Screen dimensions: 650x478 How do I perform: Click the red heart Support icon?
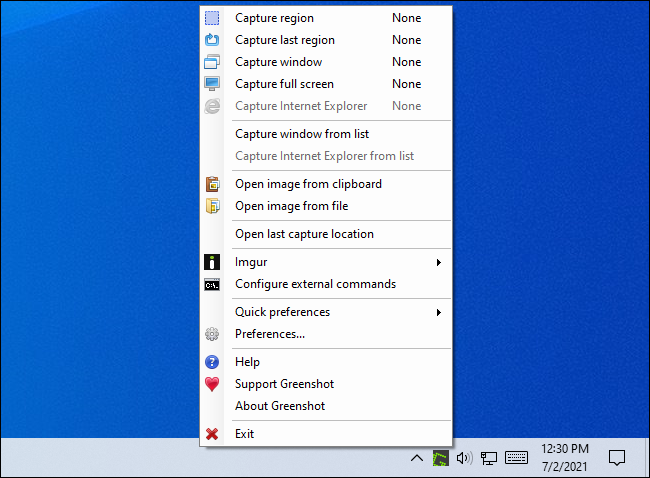pyautogui.click(x=212, y=384)
